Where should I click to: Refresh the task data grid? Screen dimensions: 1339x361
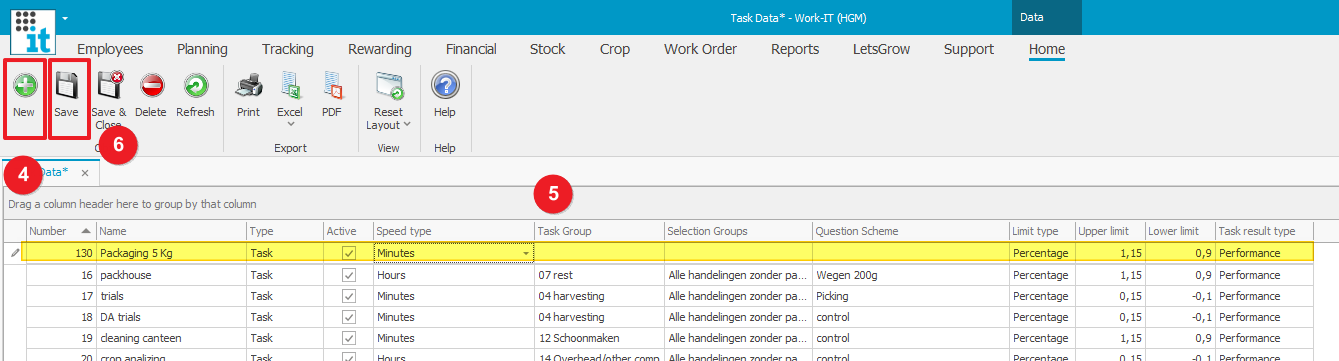[195, 86]
